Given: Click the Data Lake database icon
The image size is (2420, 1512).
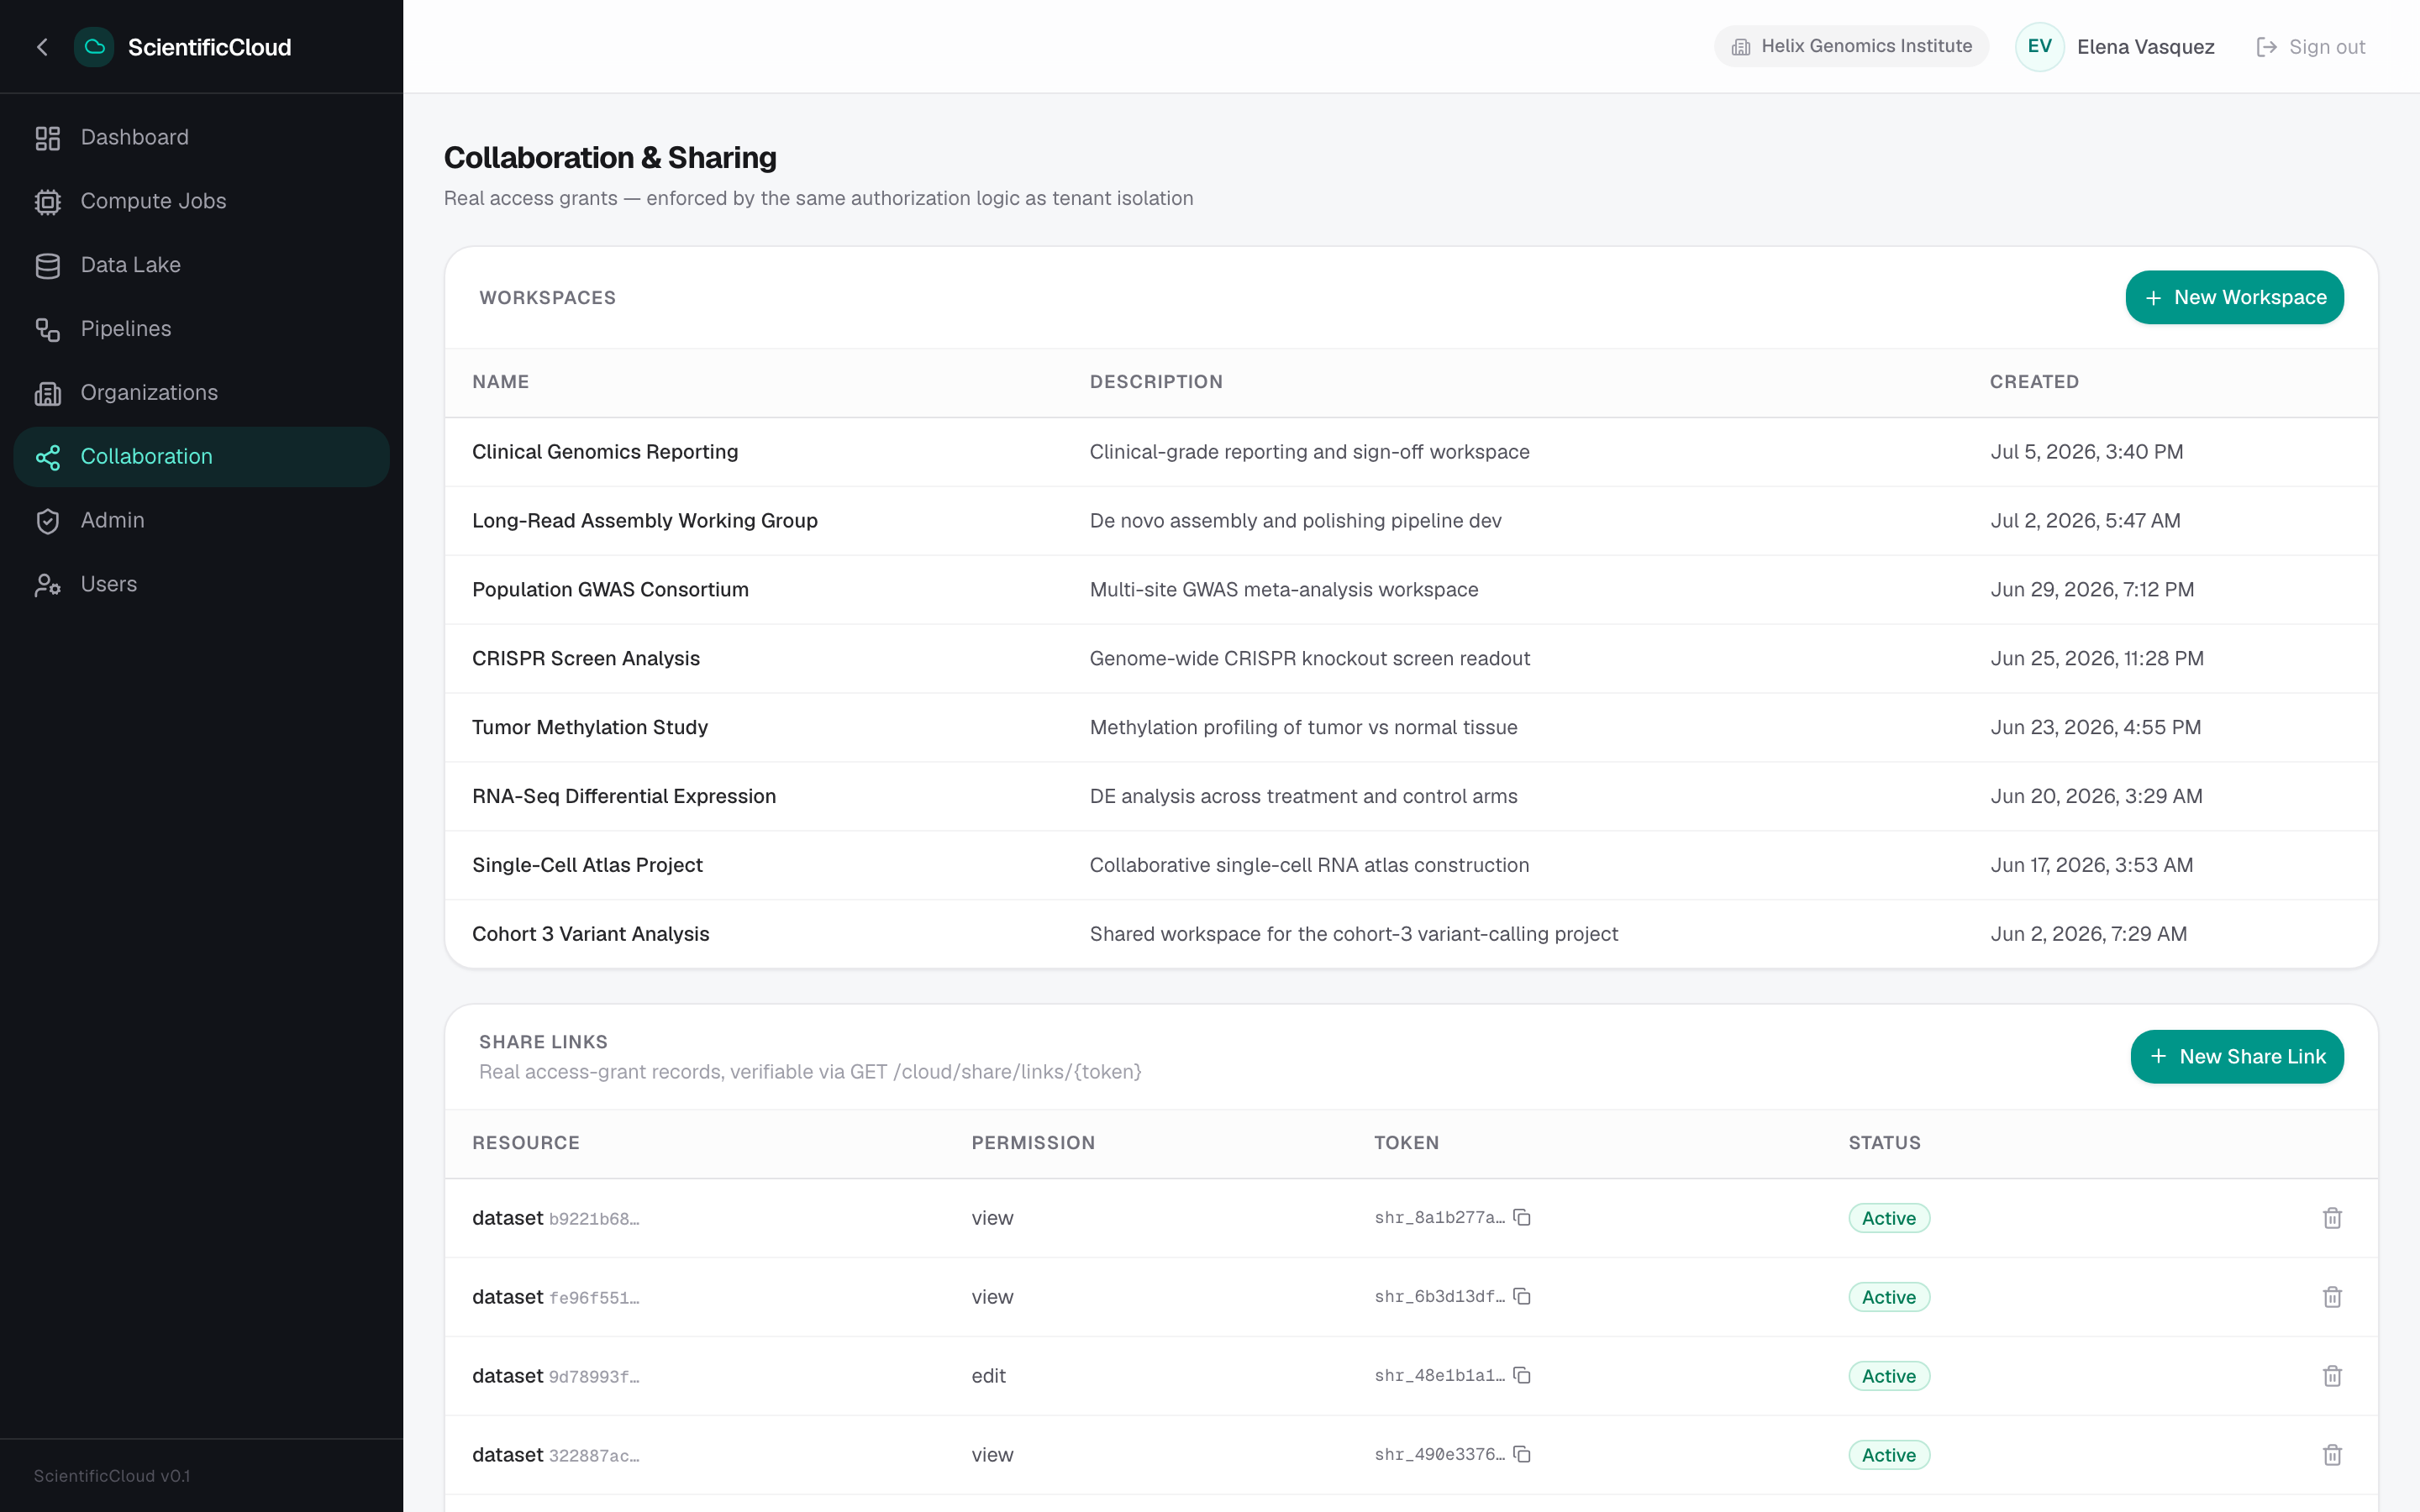Looking at the screenshot, I should [x=48, y=266].
